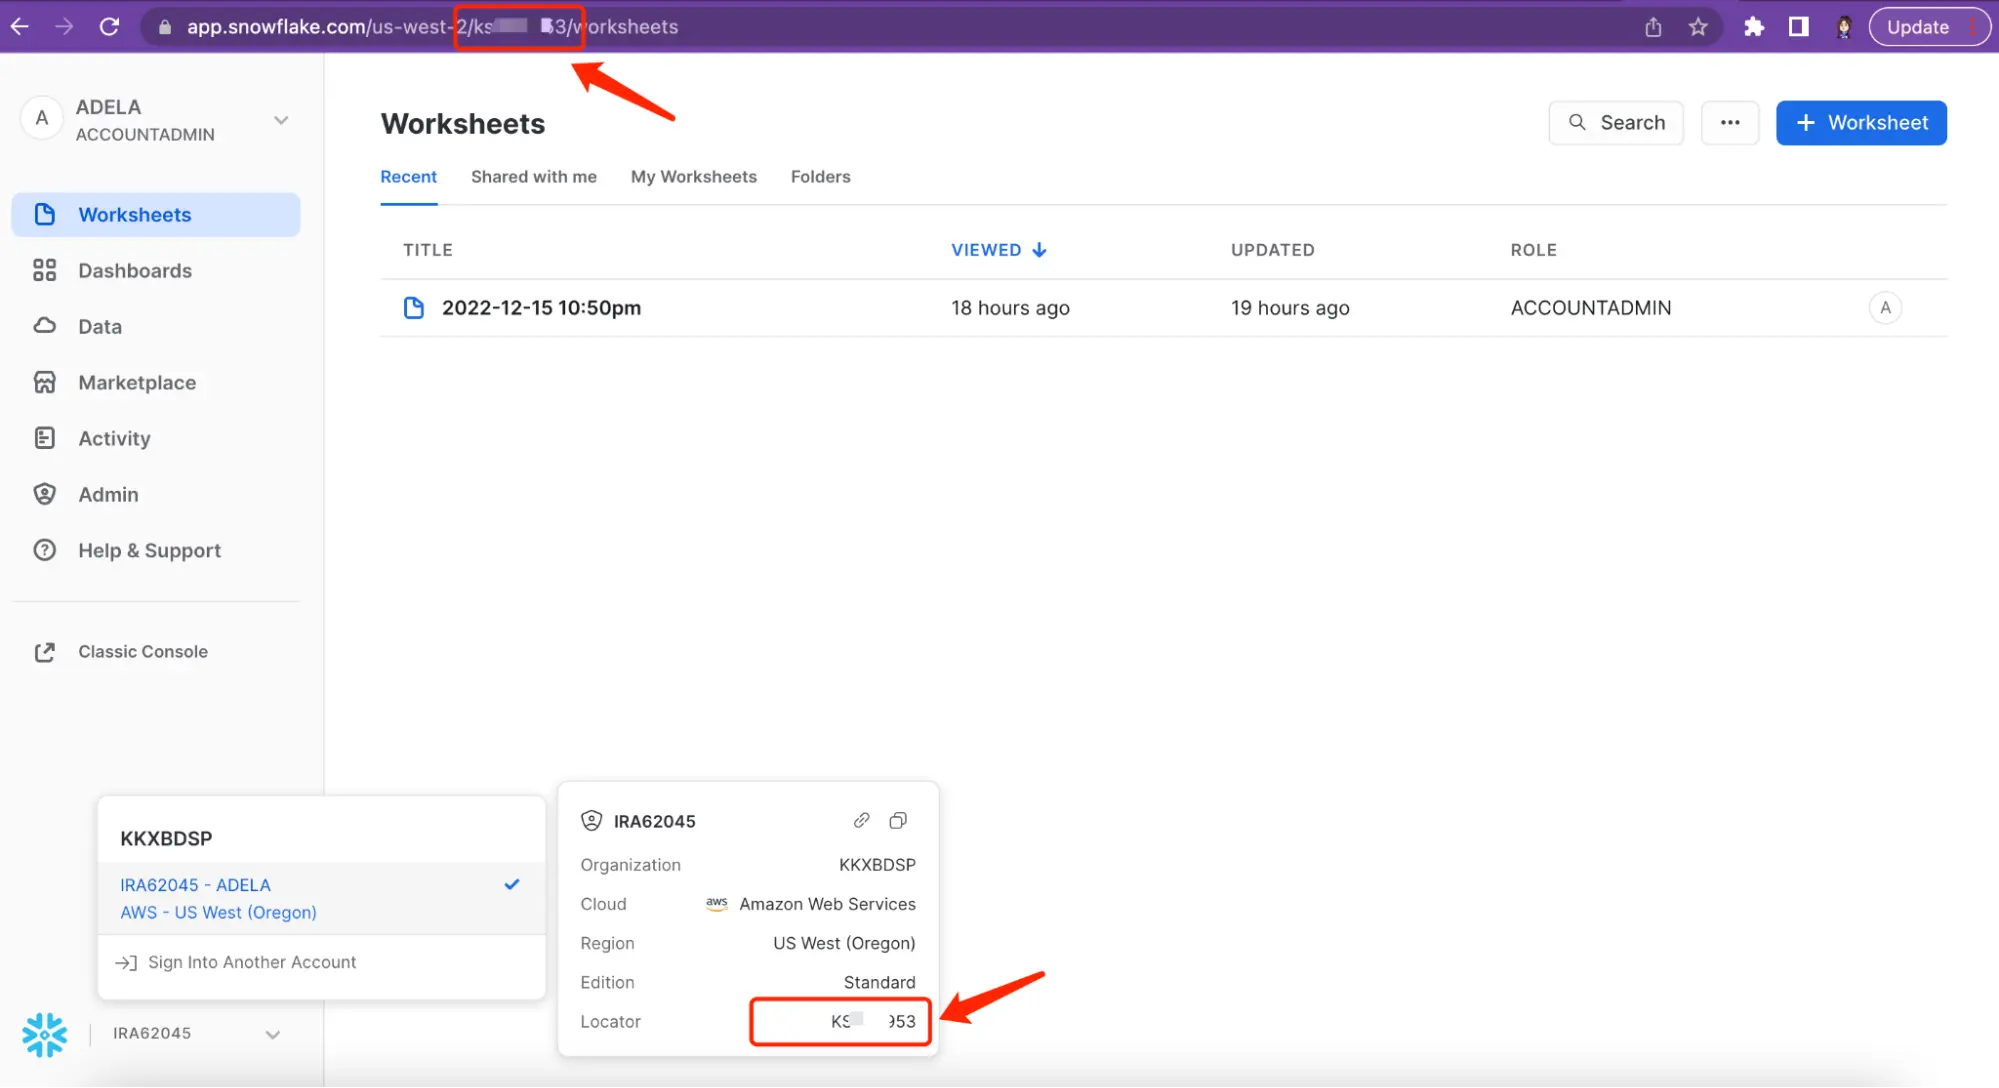Open Admin in the sidebar
Viewport: 1999px width, 1088px height.
click(x=156, y=495)
